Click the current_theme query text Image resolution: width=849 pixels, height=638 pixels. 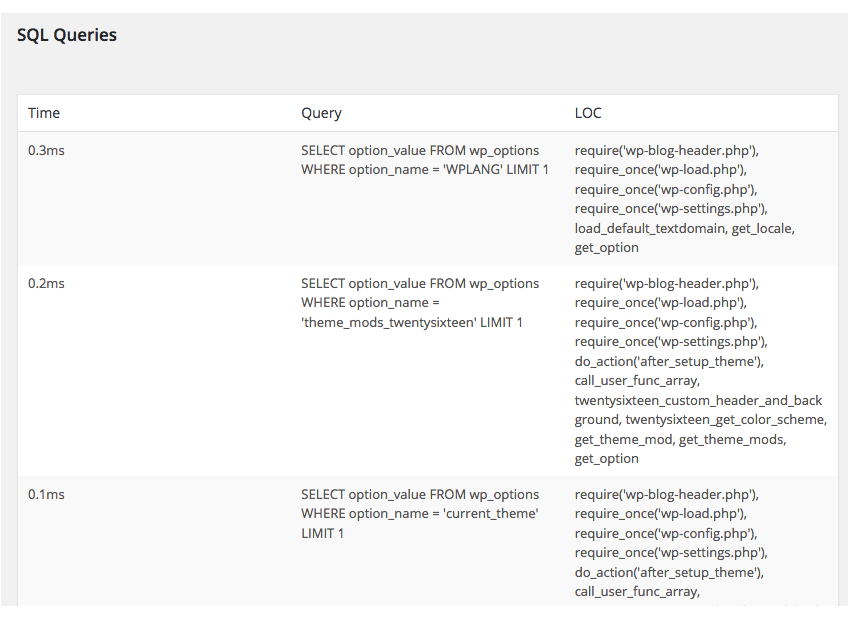coord(420,514)
